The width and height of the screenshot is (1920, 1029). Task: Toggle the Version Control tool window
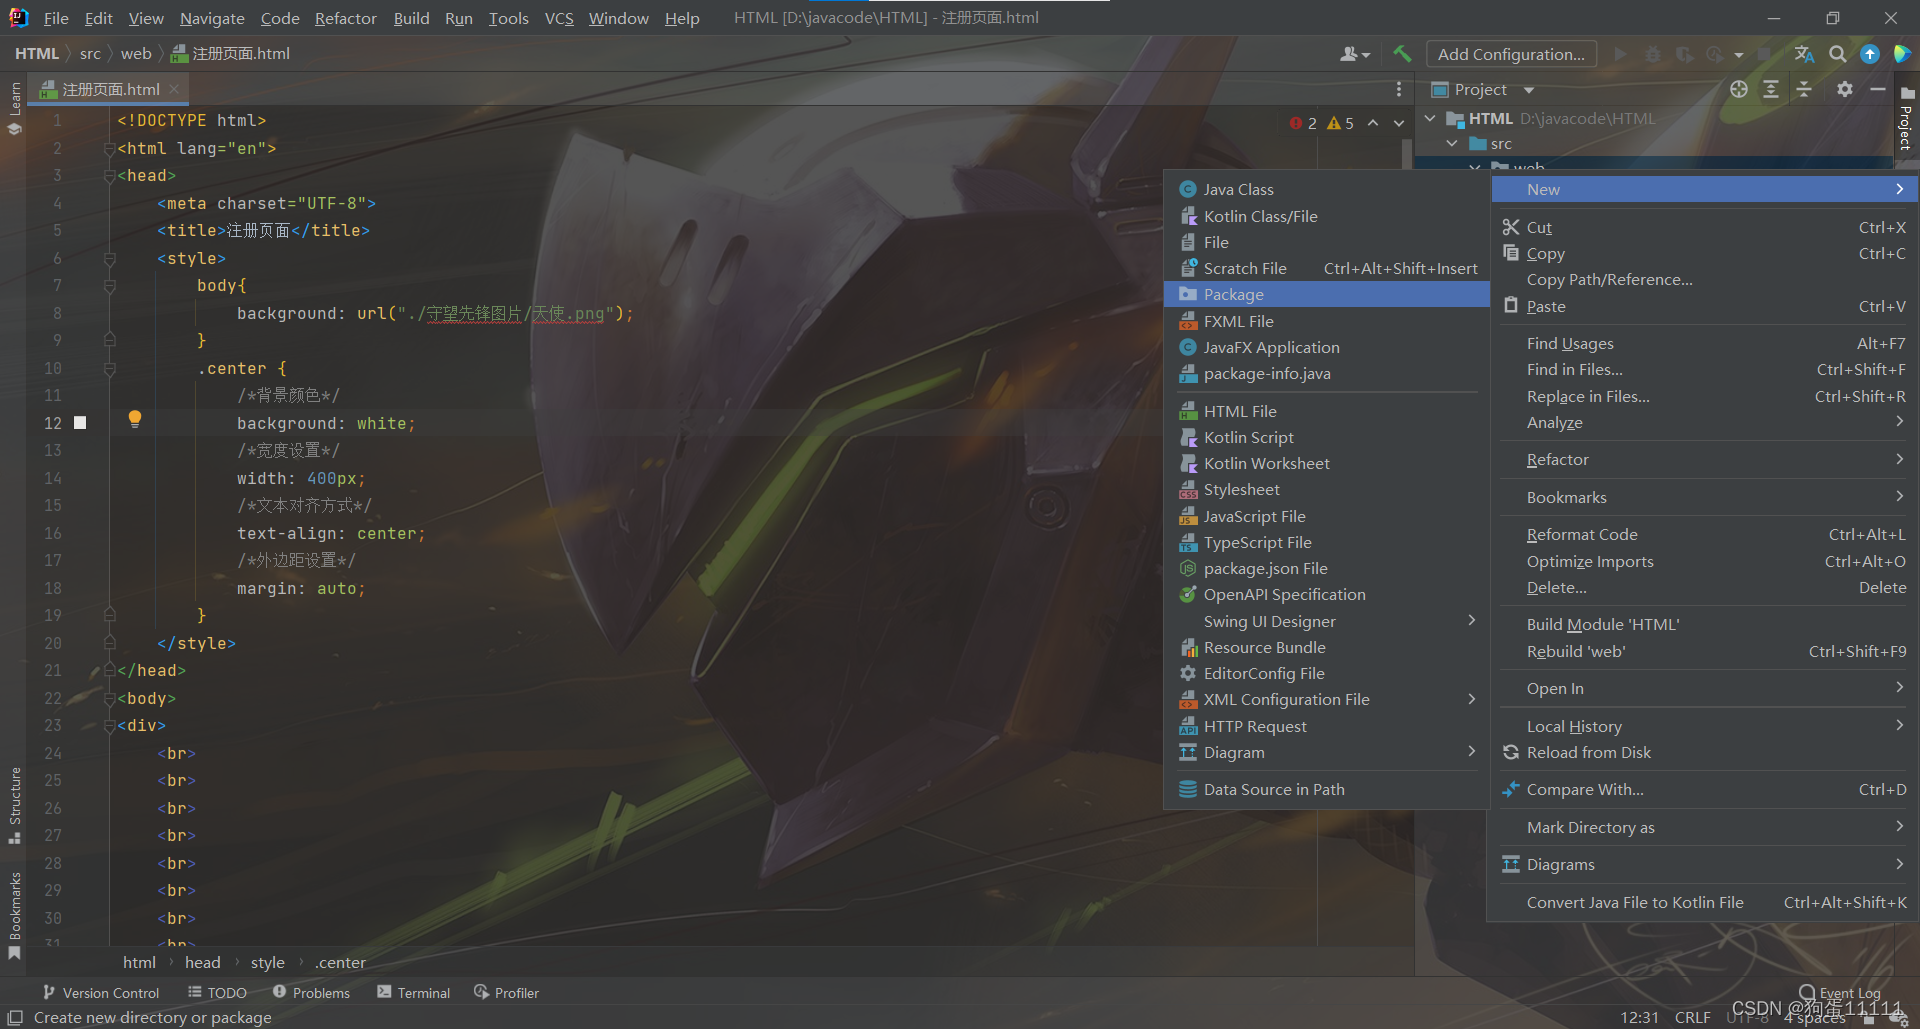[101, 992]
